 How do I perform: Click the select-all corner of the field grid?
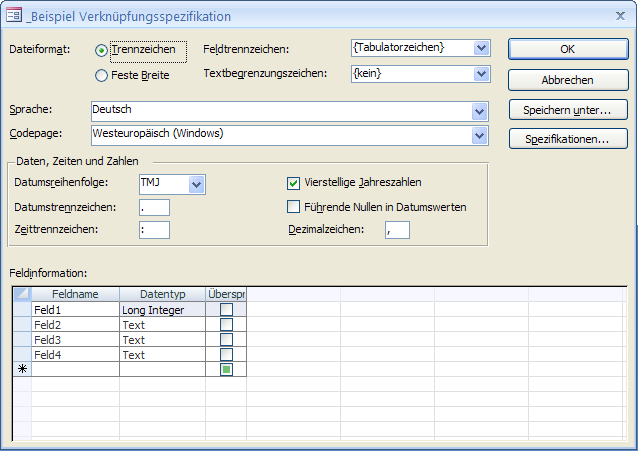pos(21,294)
